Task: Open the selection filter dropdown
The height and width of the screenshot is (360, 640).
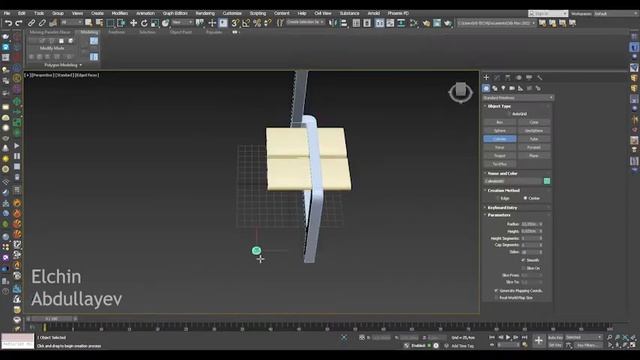Action: 71,22
